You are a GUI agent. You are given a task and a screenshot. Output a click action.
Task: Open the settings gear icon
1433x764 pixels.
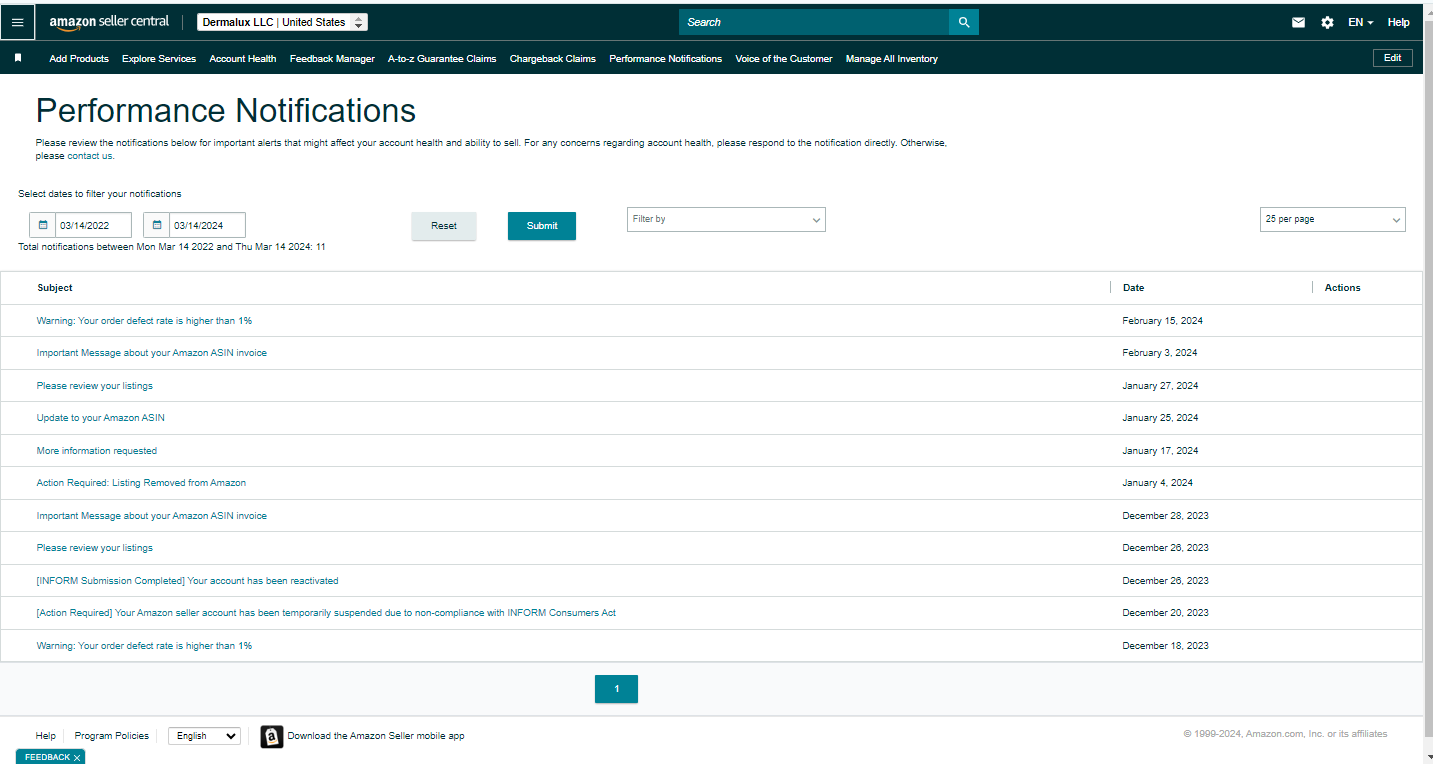pos(1327,22)
